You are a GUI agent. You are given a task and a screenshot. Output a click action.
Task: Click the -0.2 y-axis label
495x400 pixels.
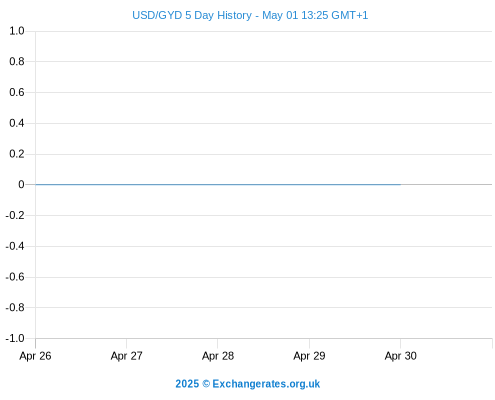(15, 215)
